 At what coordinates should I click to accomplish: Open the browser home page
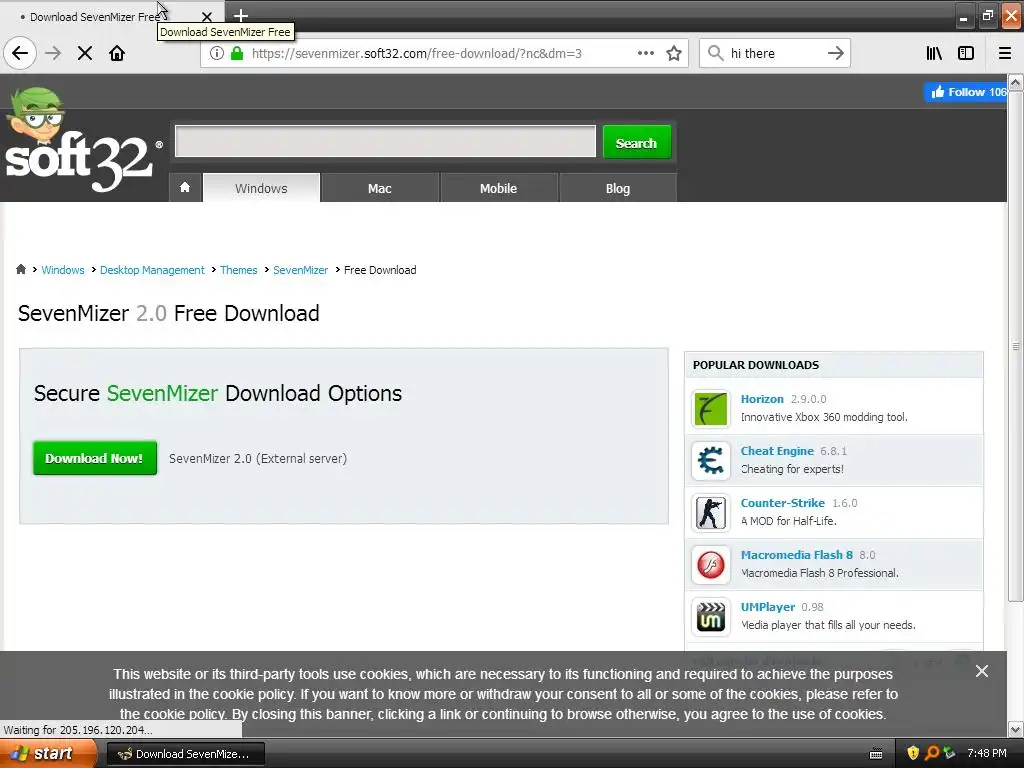pyautogui.click(x=117, y=53)
